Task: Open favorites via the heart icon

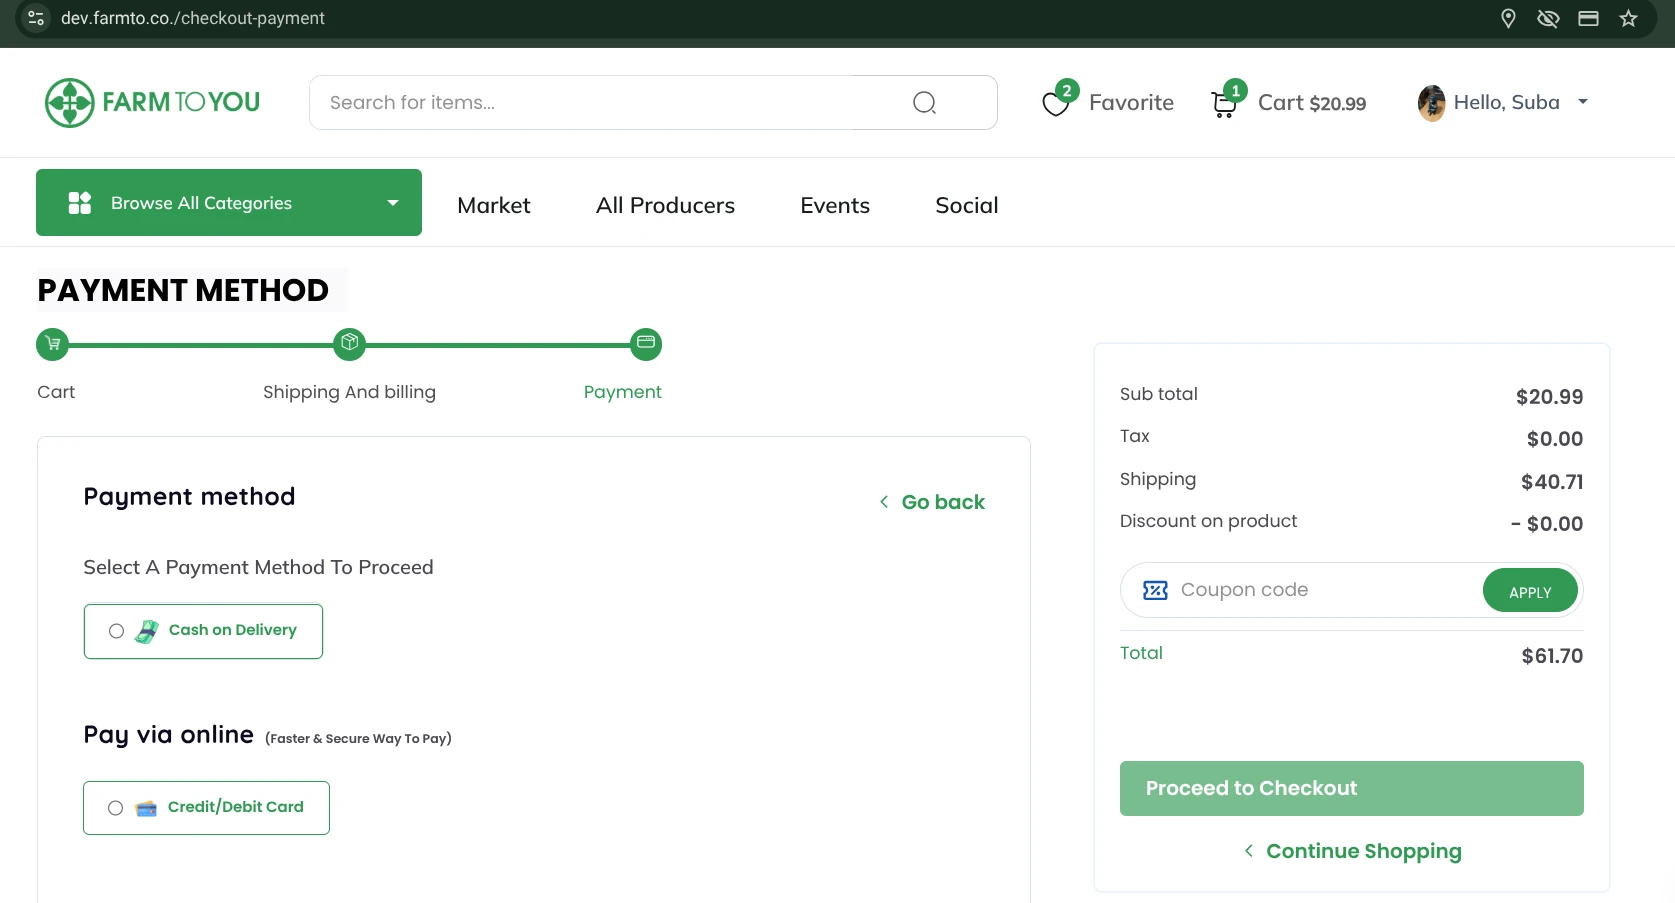Action: click(1055, 103)
